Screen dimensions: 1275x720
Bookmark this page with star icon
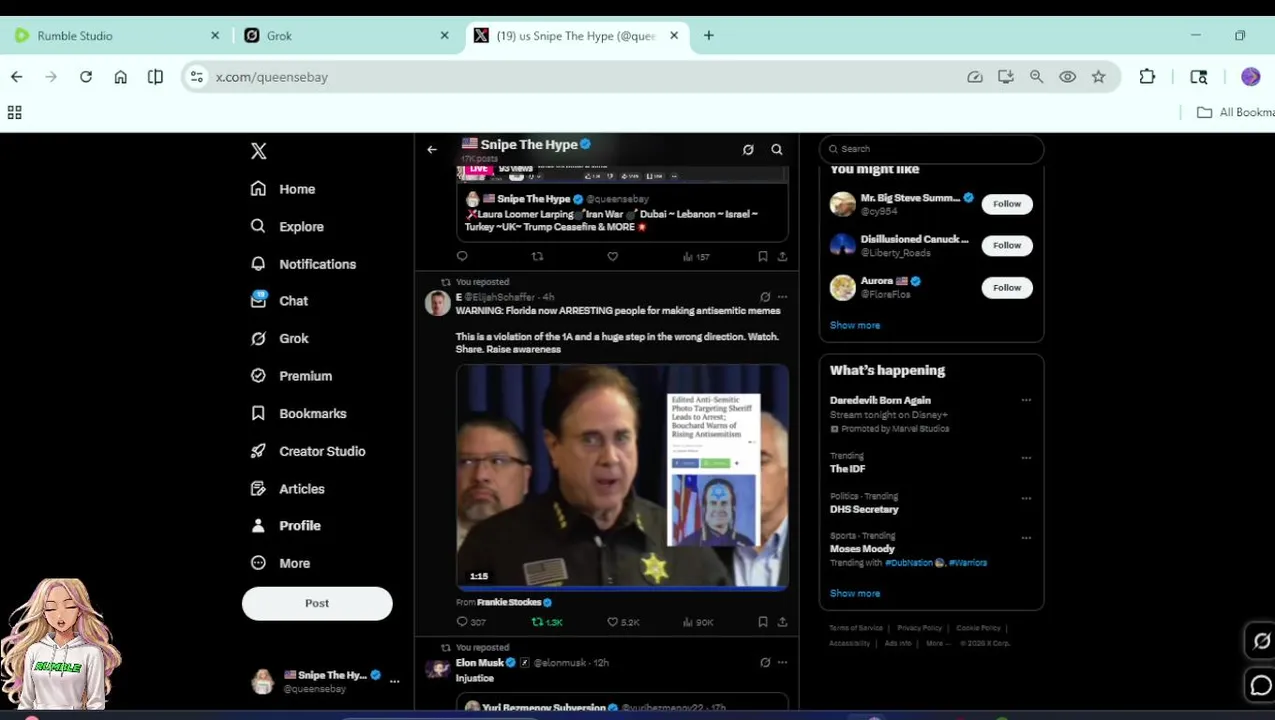(x=1099, y=77)
